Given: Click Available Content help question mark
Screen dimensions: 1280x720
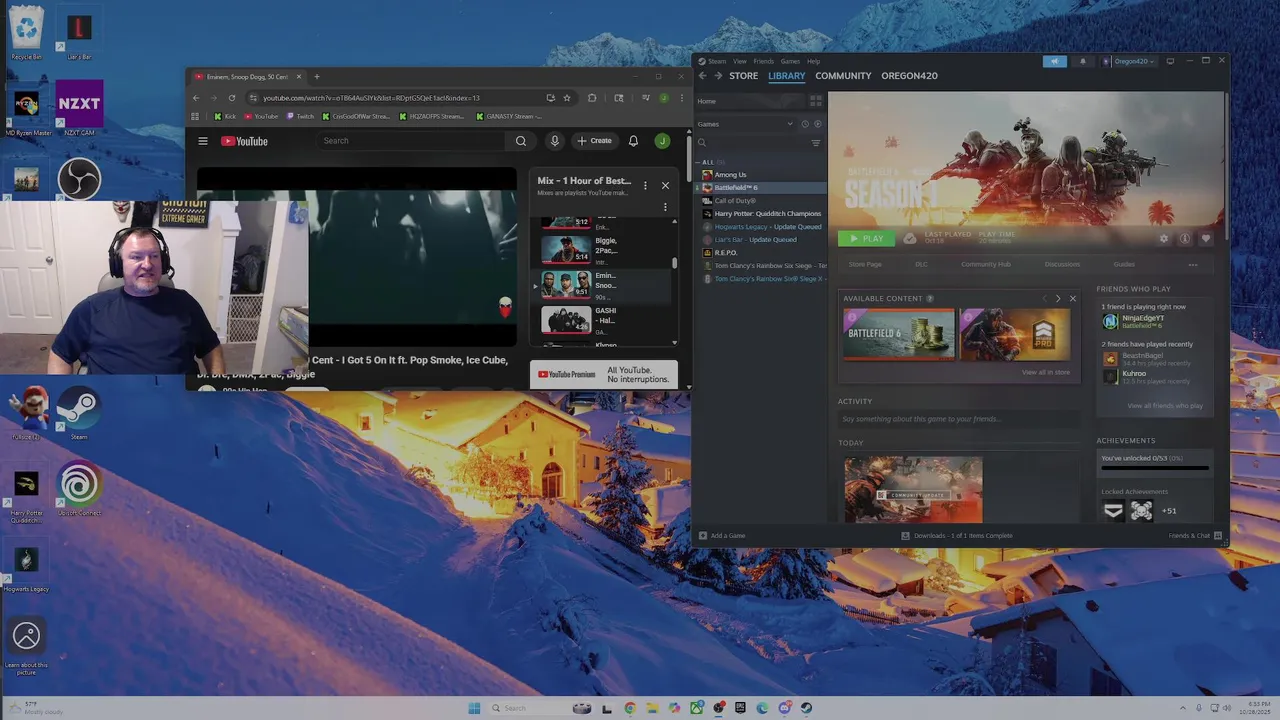Looking at the screenshot, I should click(x=930, y=299).
